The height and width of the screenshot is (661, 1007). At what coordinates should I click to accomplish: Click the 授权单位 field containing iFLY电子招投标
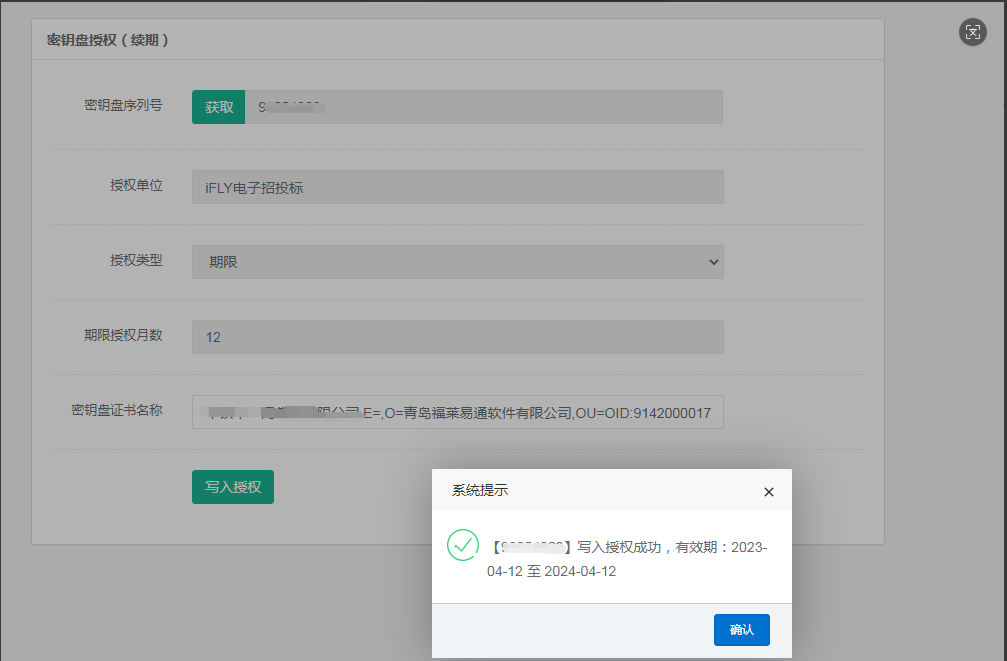[457, 187]
